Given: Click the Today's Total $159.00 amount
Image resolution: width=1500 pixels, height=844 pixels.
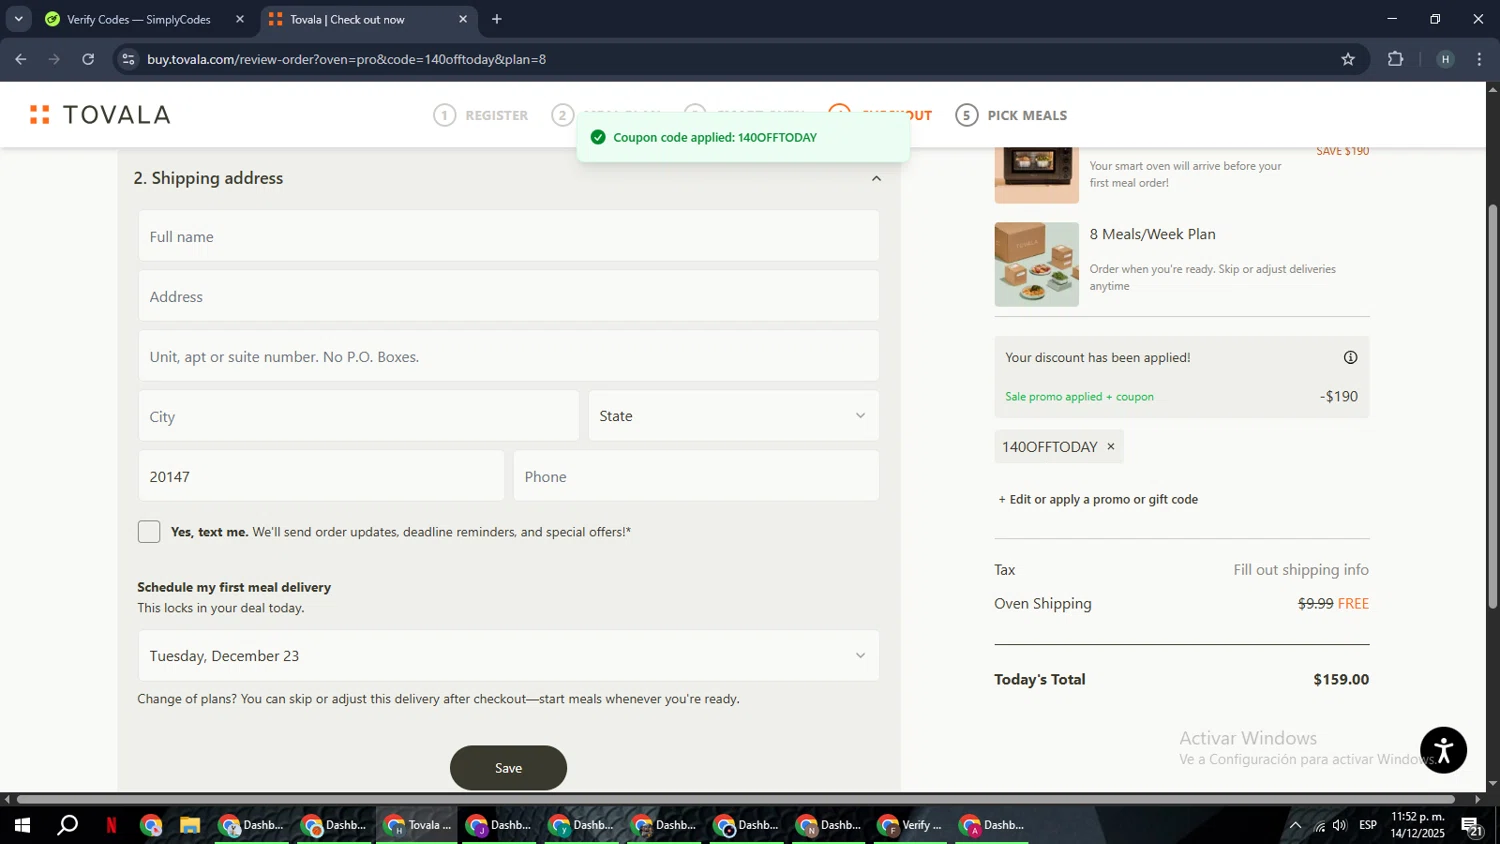Looking at the screenshot, I should point(1341,679).
